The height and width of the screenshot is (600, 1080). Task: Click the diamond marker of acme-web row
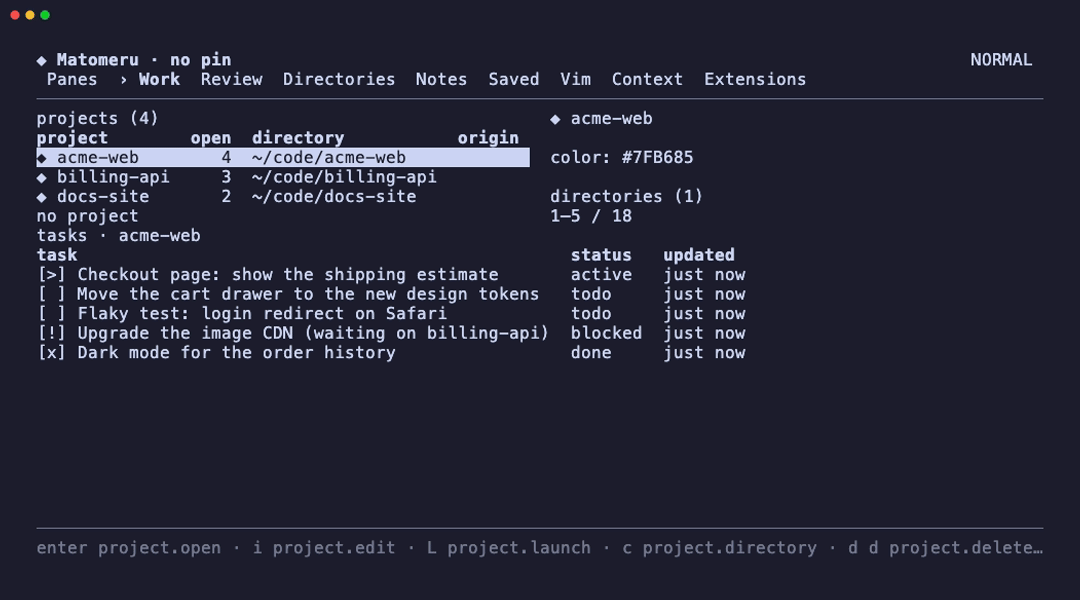click(x=41, y=158)
